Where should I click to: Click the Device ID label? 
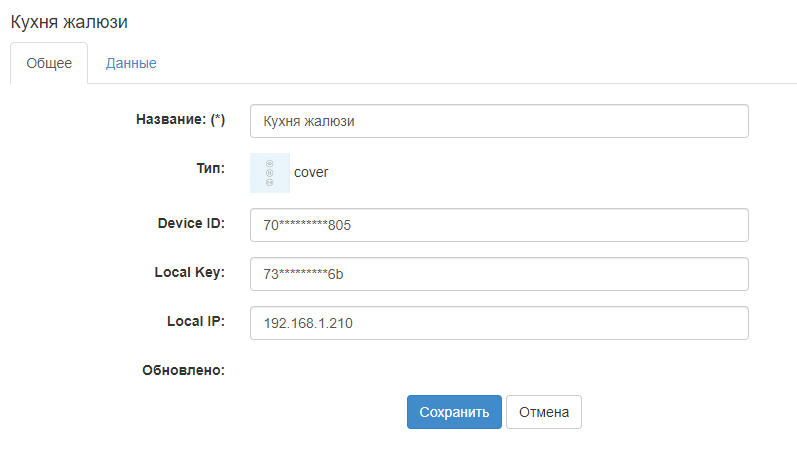point(191,223)
